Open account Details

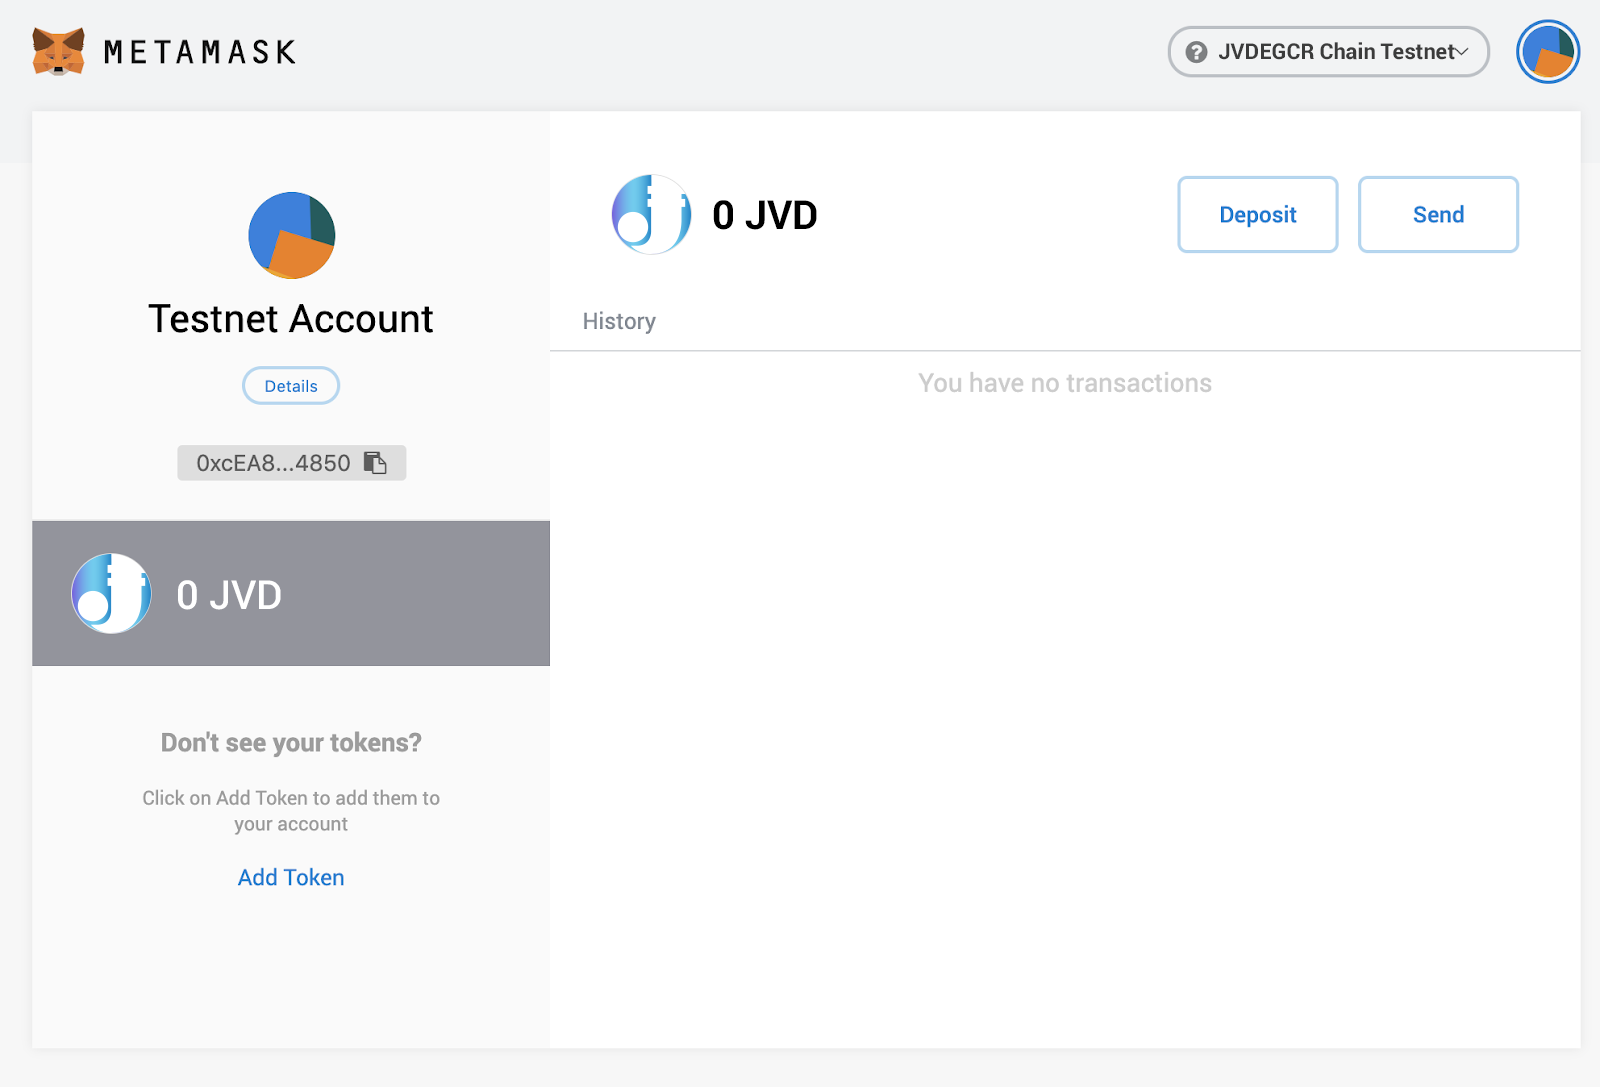point(291,386)
